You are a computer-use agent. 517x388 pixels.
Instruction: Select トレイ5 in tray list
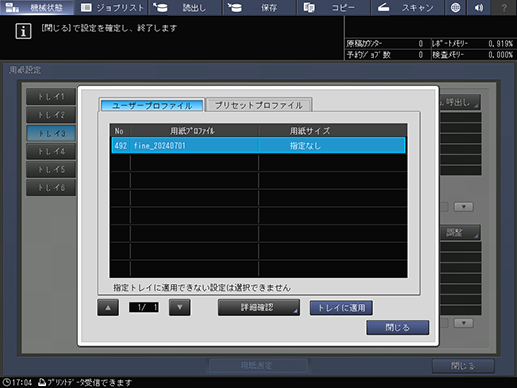pos(51,169)
